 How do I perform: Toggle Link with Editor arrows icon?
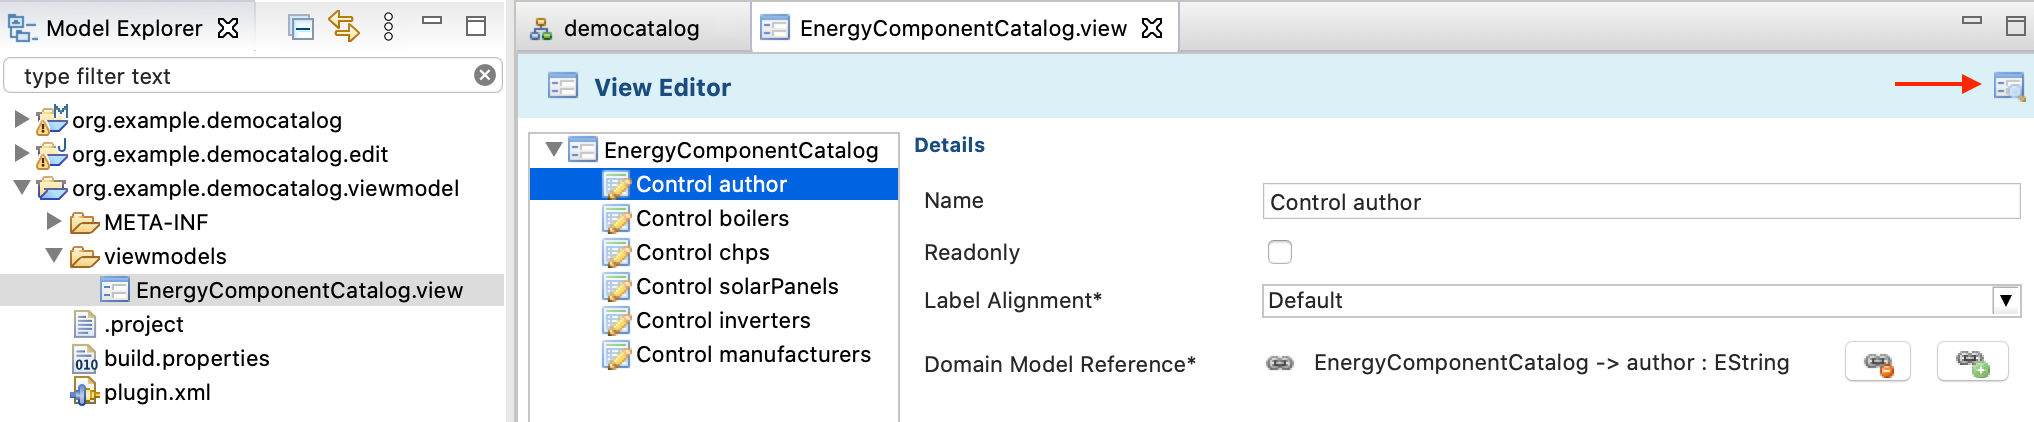coord(344,27)
